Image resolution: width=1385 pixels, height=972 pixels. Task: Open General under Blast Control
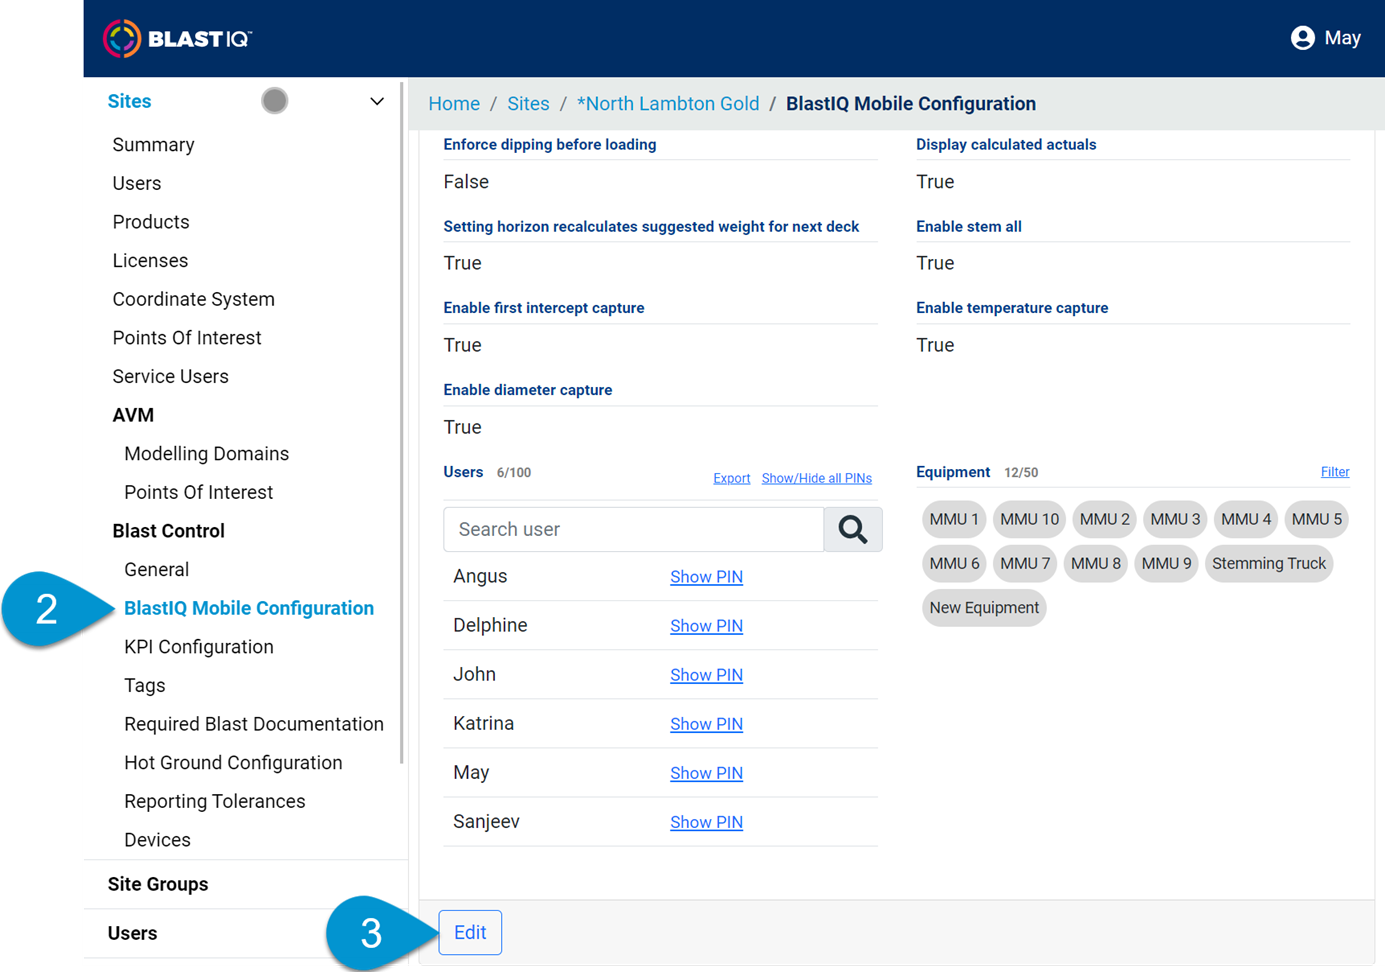(x=157, y=570)
